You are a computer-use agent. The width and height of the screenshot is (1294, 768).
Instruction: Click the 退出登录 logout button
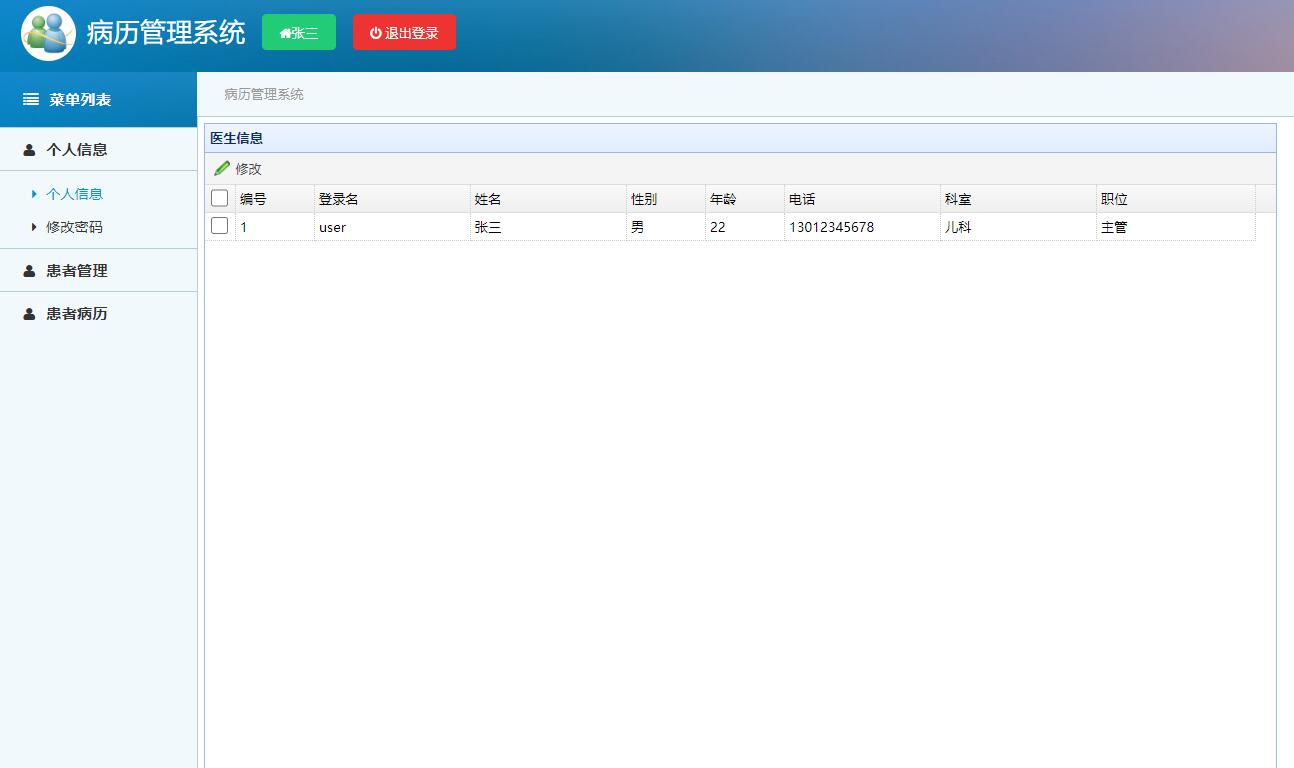pyautogui.click(x=404, y=31)
